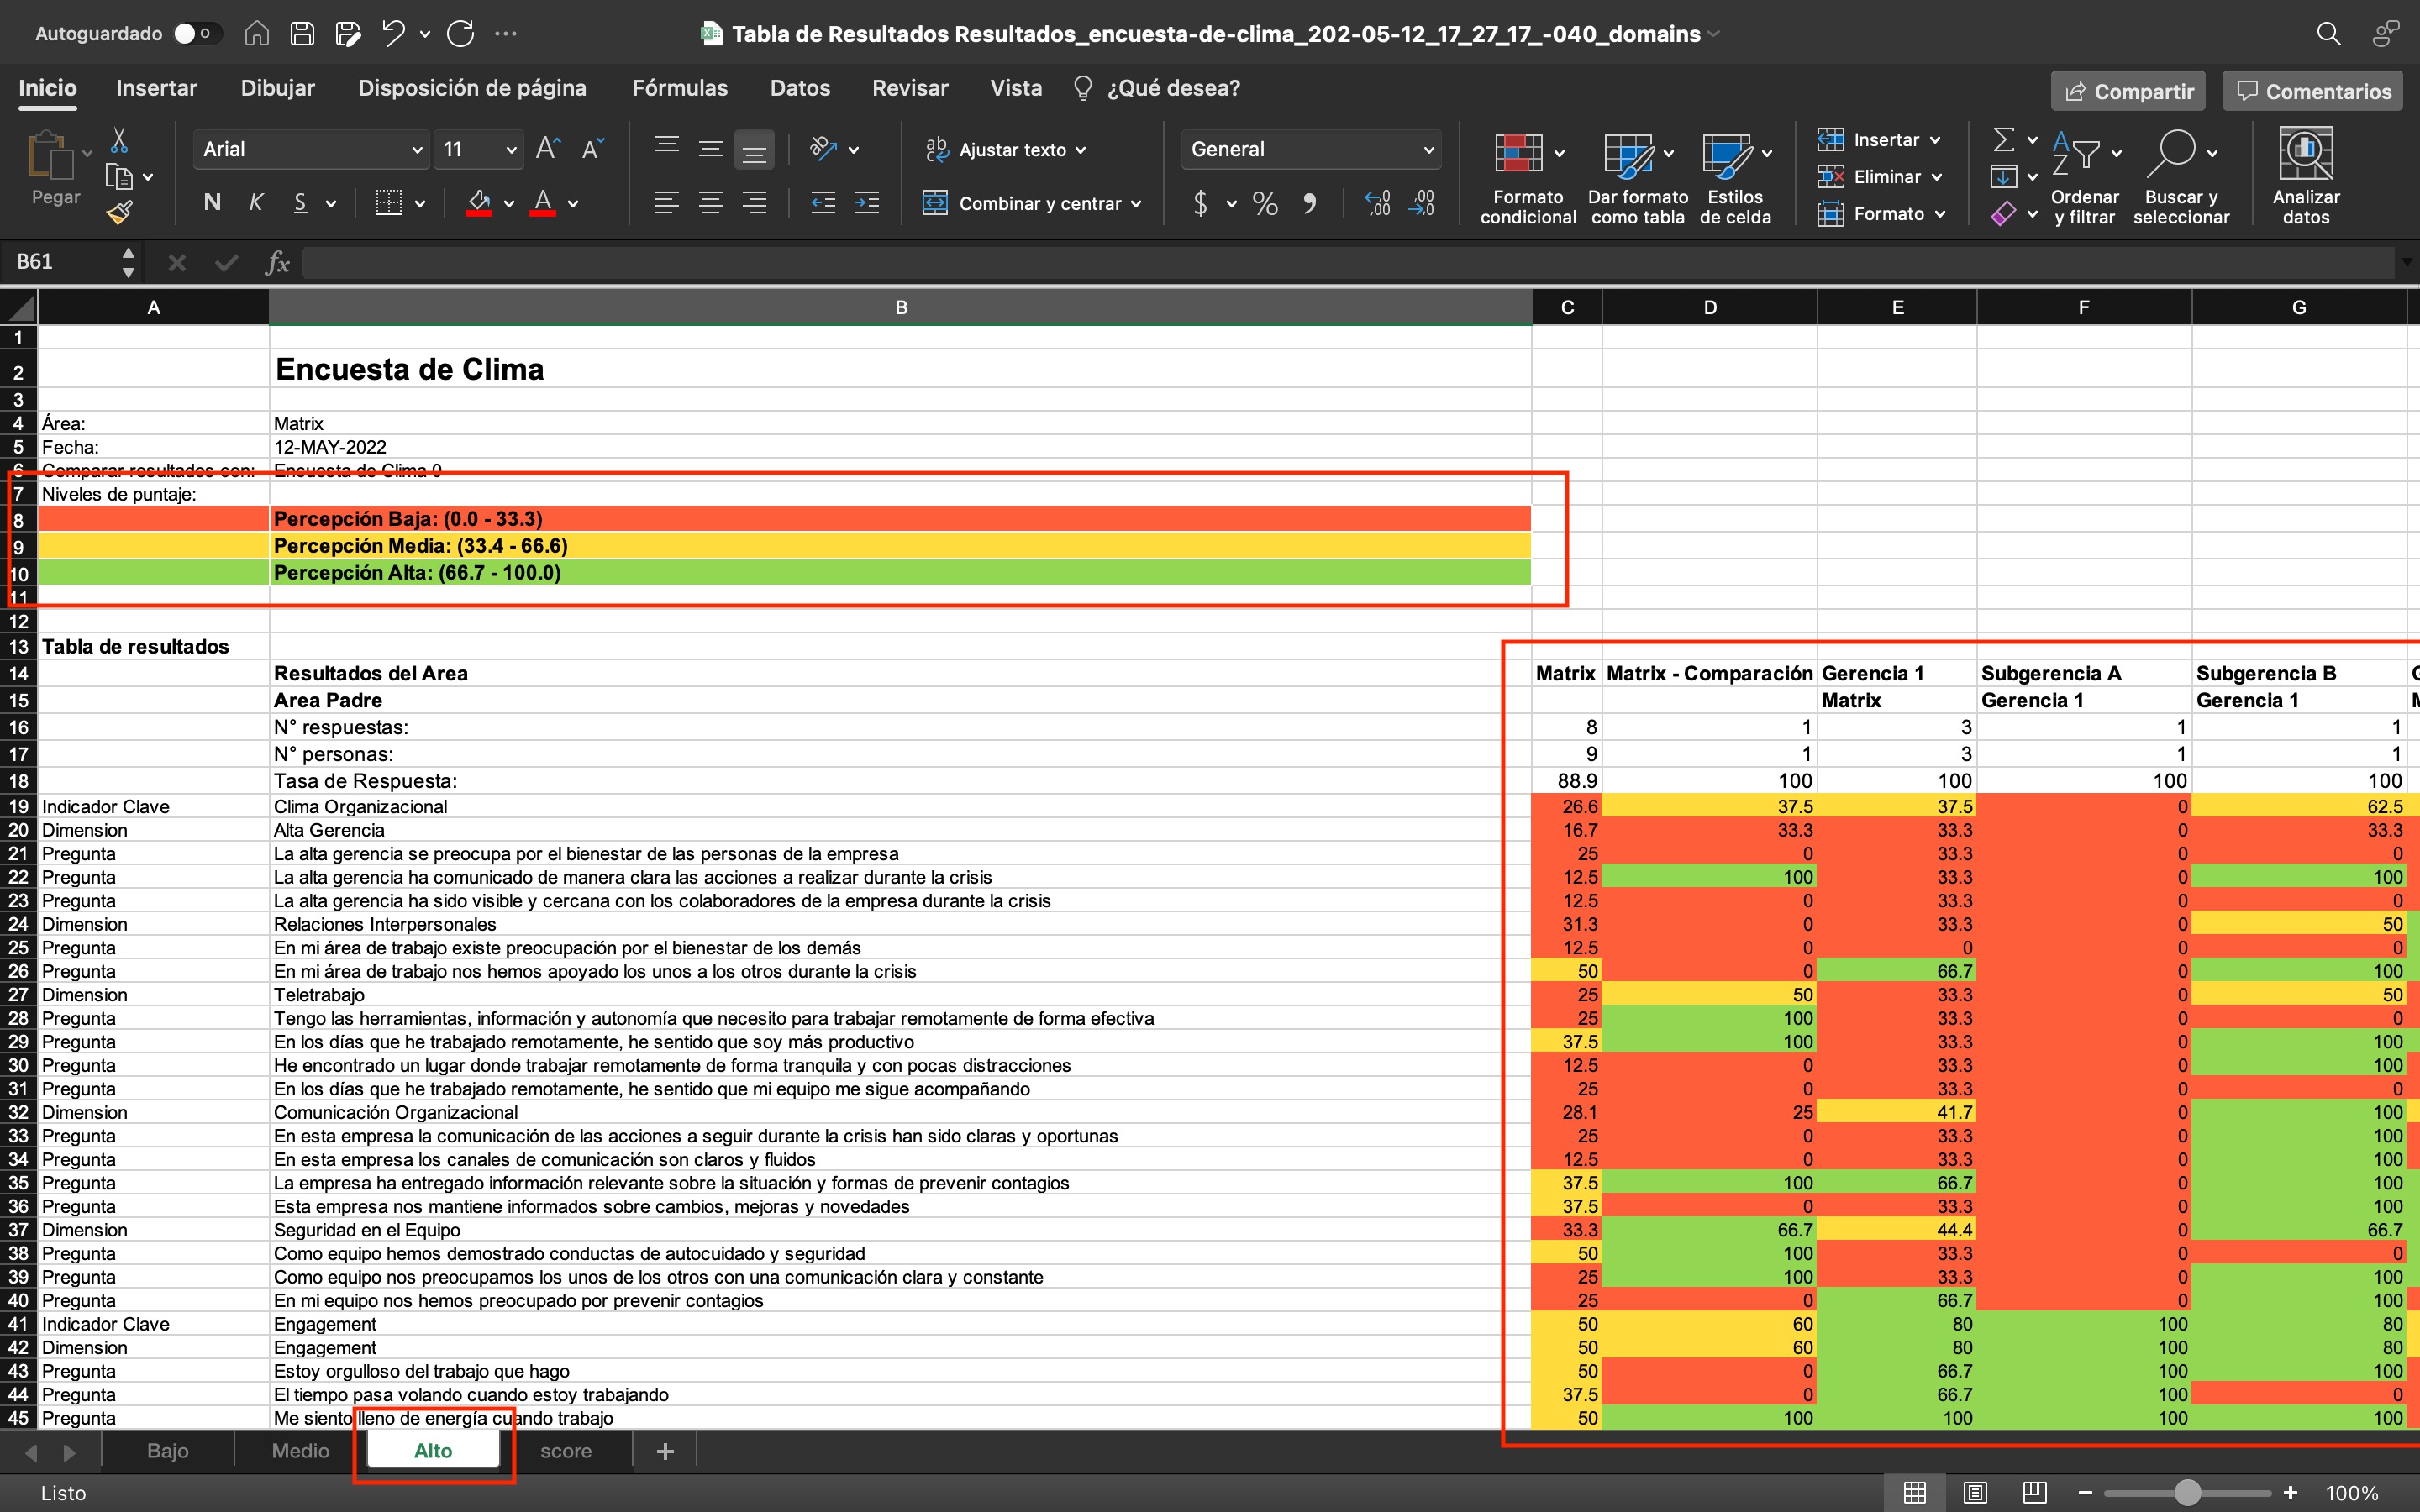Click the text orientation icon
Viewport: 2420px width, 1512px height.
[x=823, y=149]
